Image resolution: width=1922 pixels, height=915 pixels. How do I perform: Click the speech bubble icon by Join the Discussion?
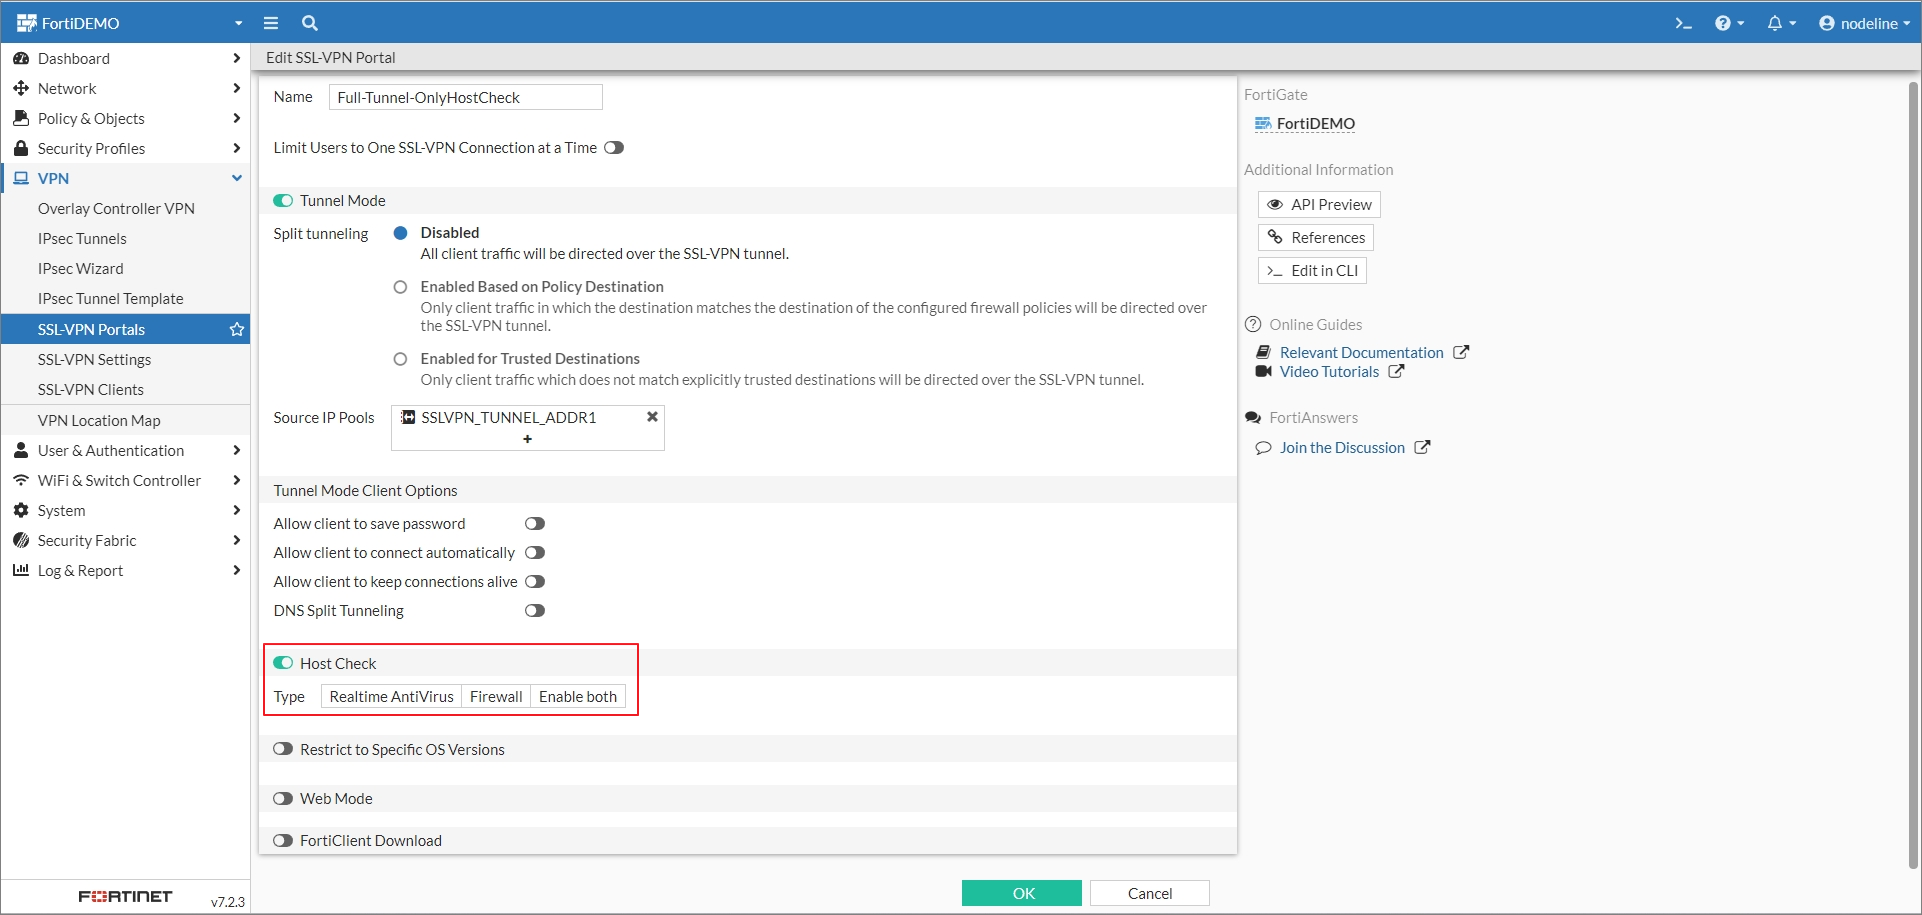1263,448
